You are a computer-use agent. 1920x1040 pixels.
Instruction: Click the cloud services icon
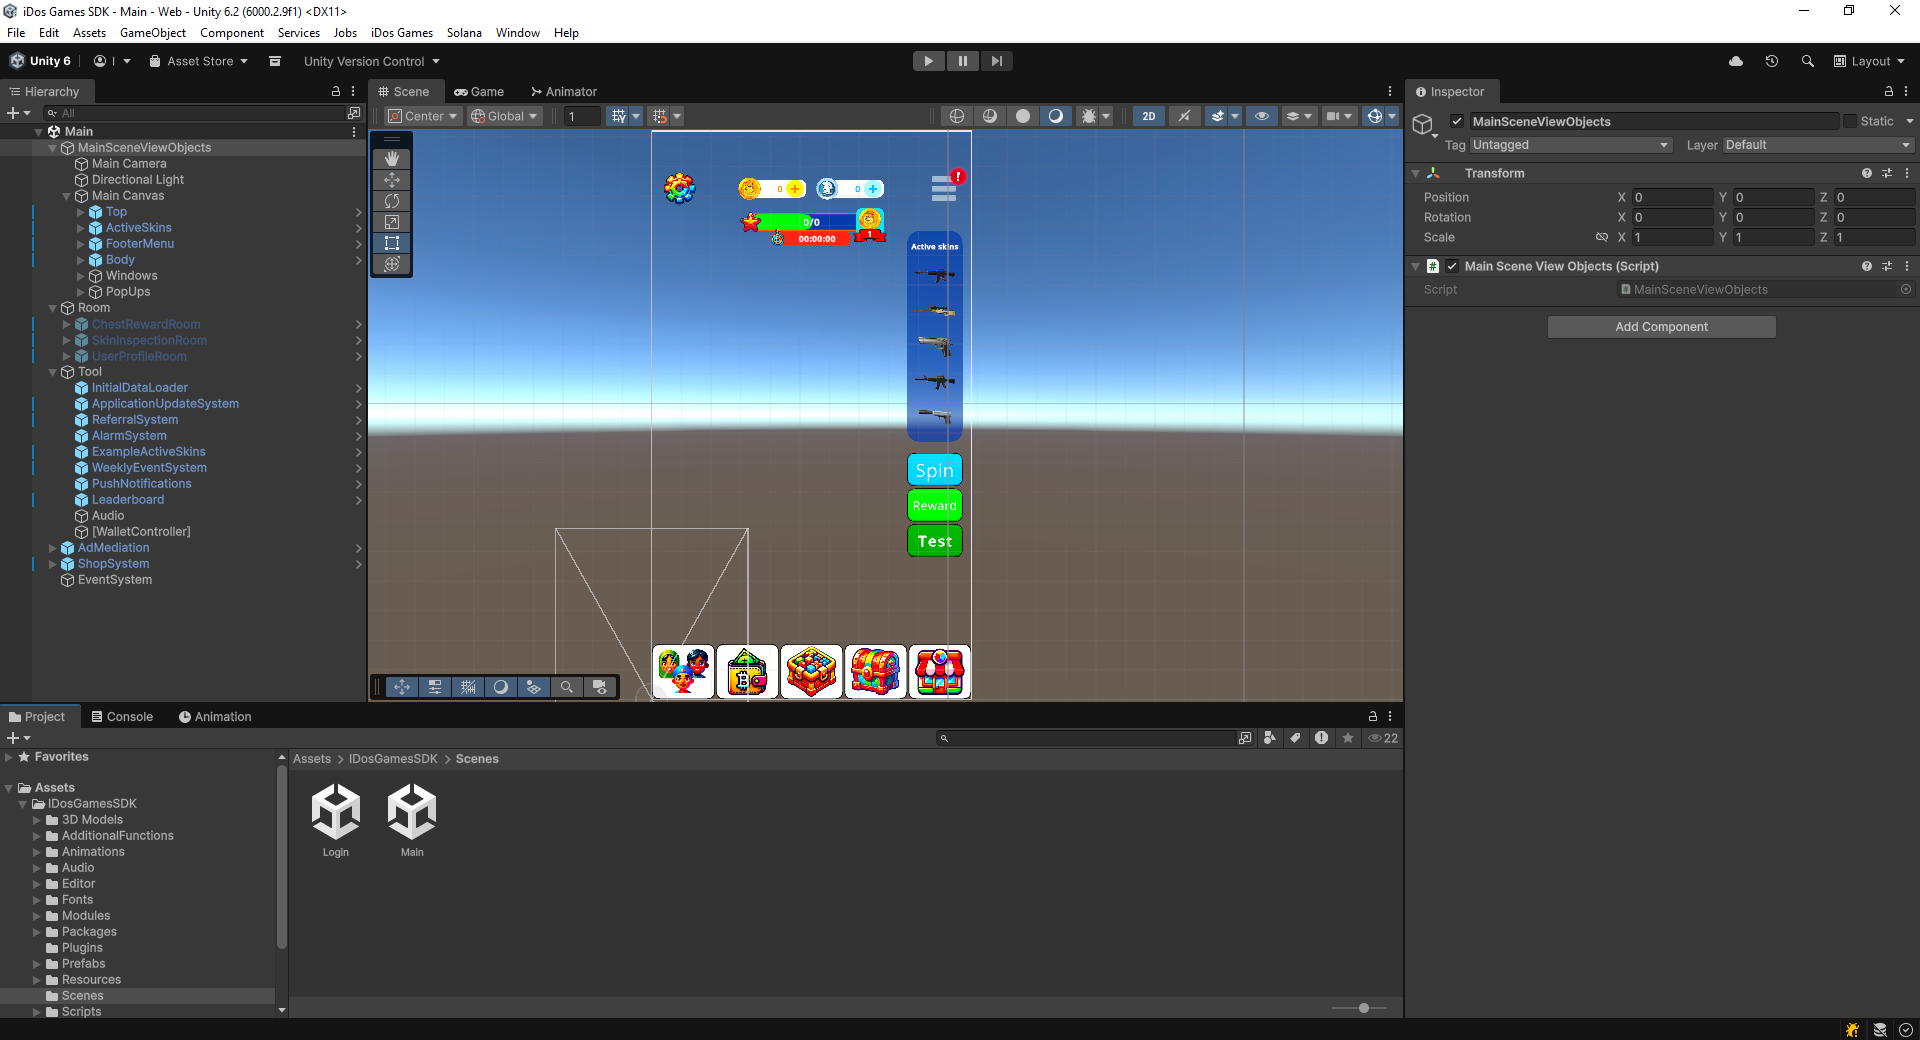point(1736,61)
